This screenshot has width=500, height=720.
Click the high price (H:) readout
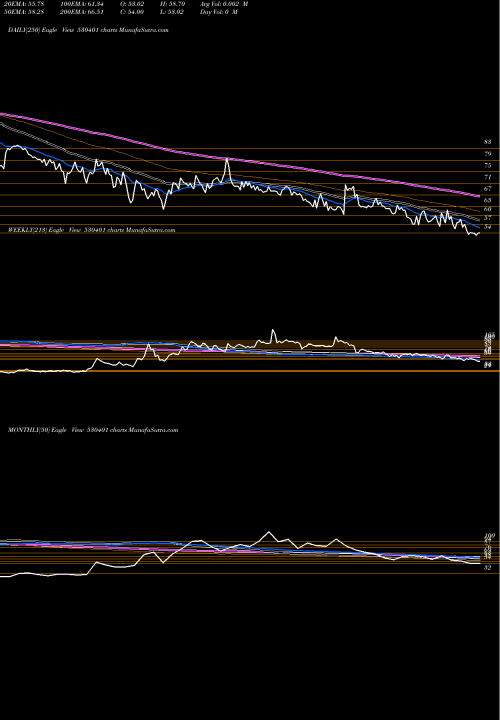pyautogui.click(x=173, y=4)
